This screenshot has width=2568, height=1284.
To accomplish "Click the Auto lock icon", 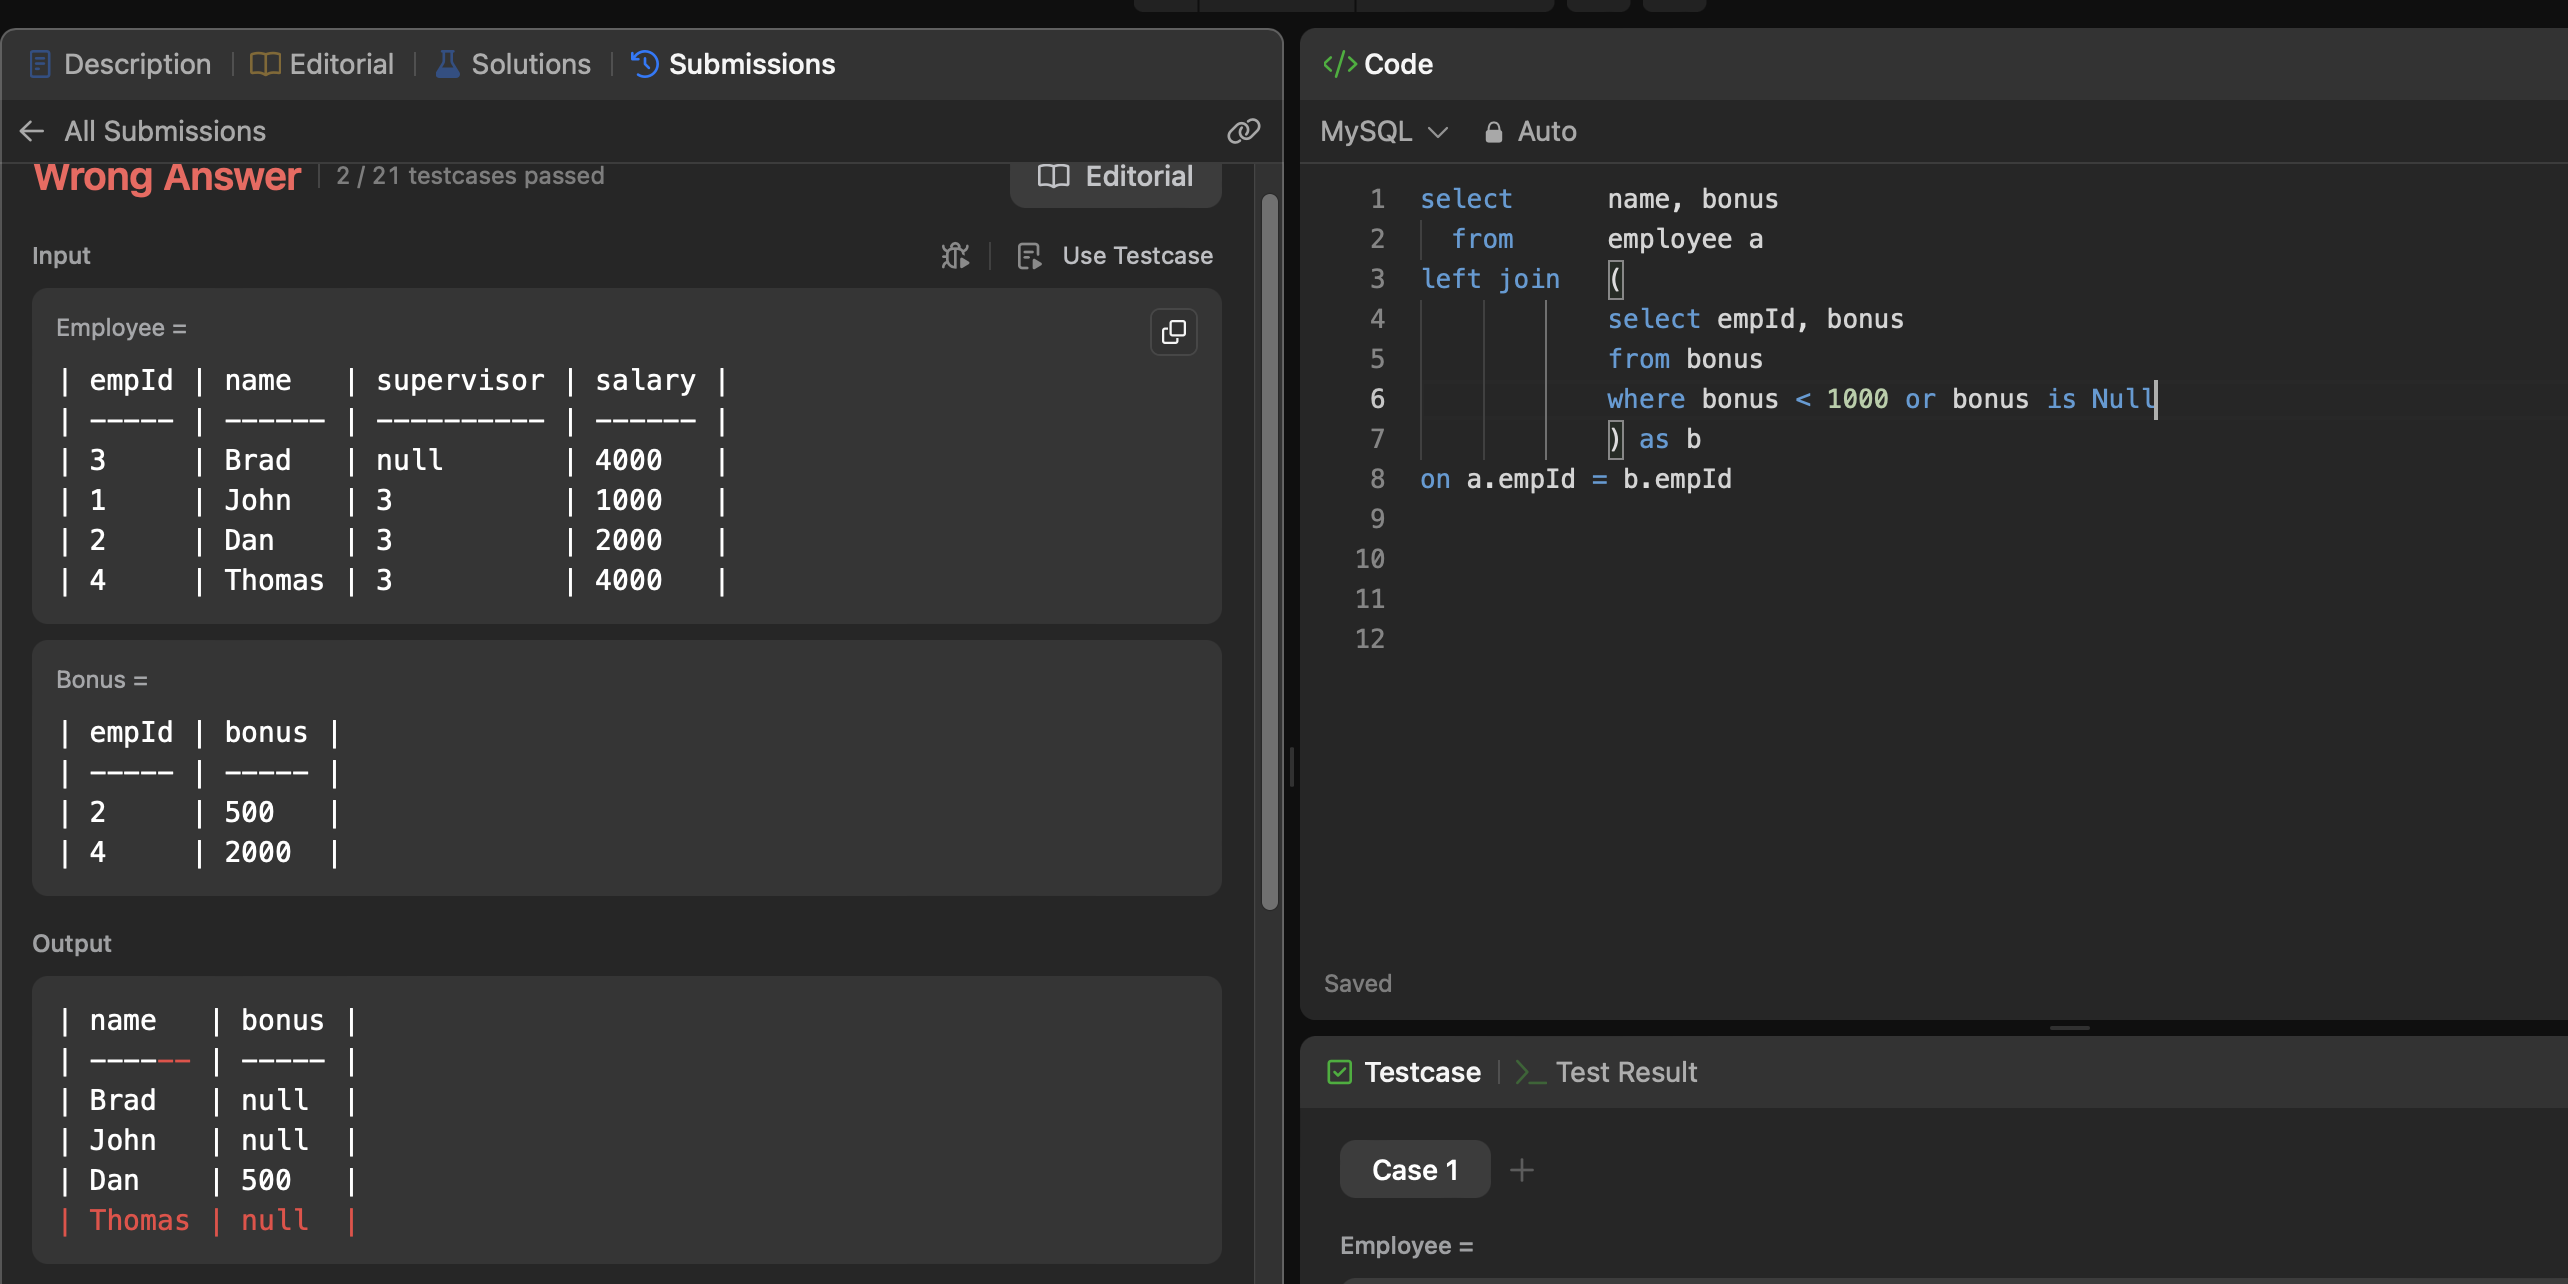I will click(1493, 132).
